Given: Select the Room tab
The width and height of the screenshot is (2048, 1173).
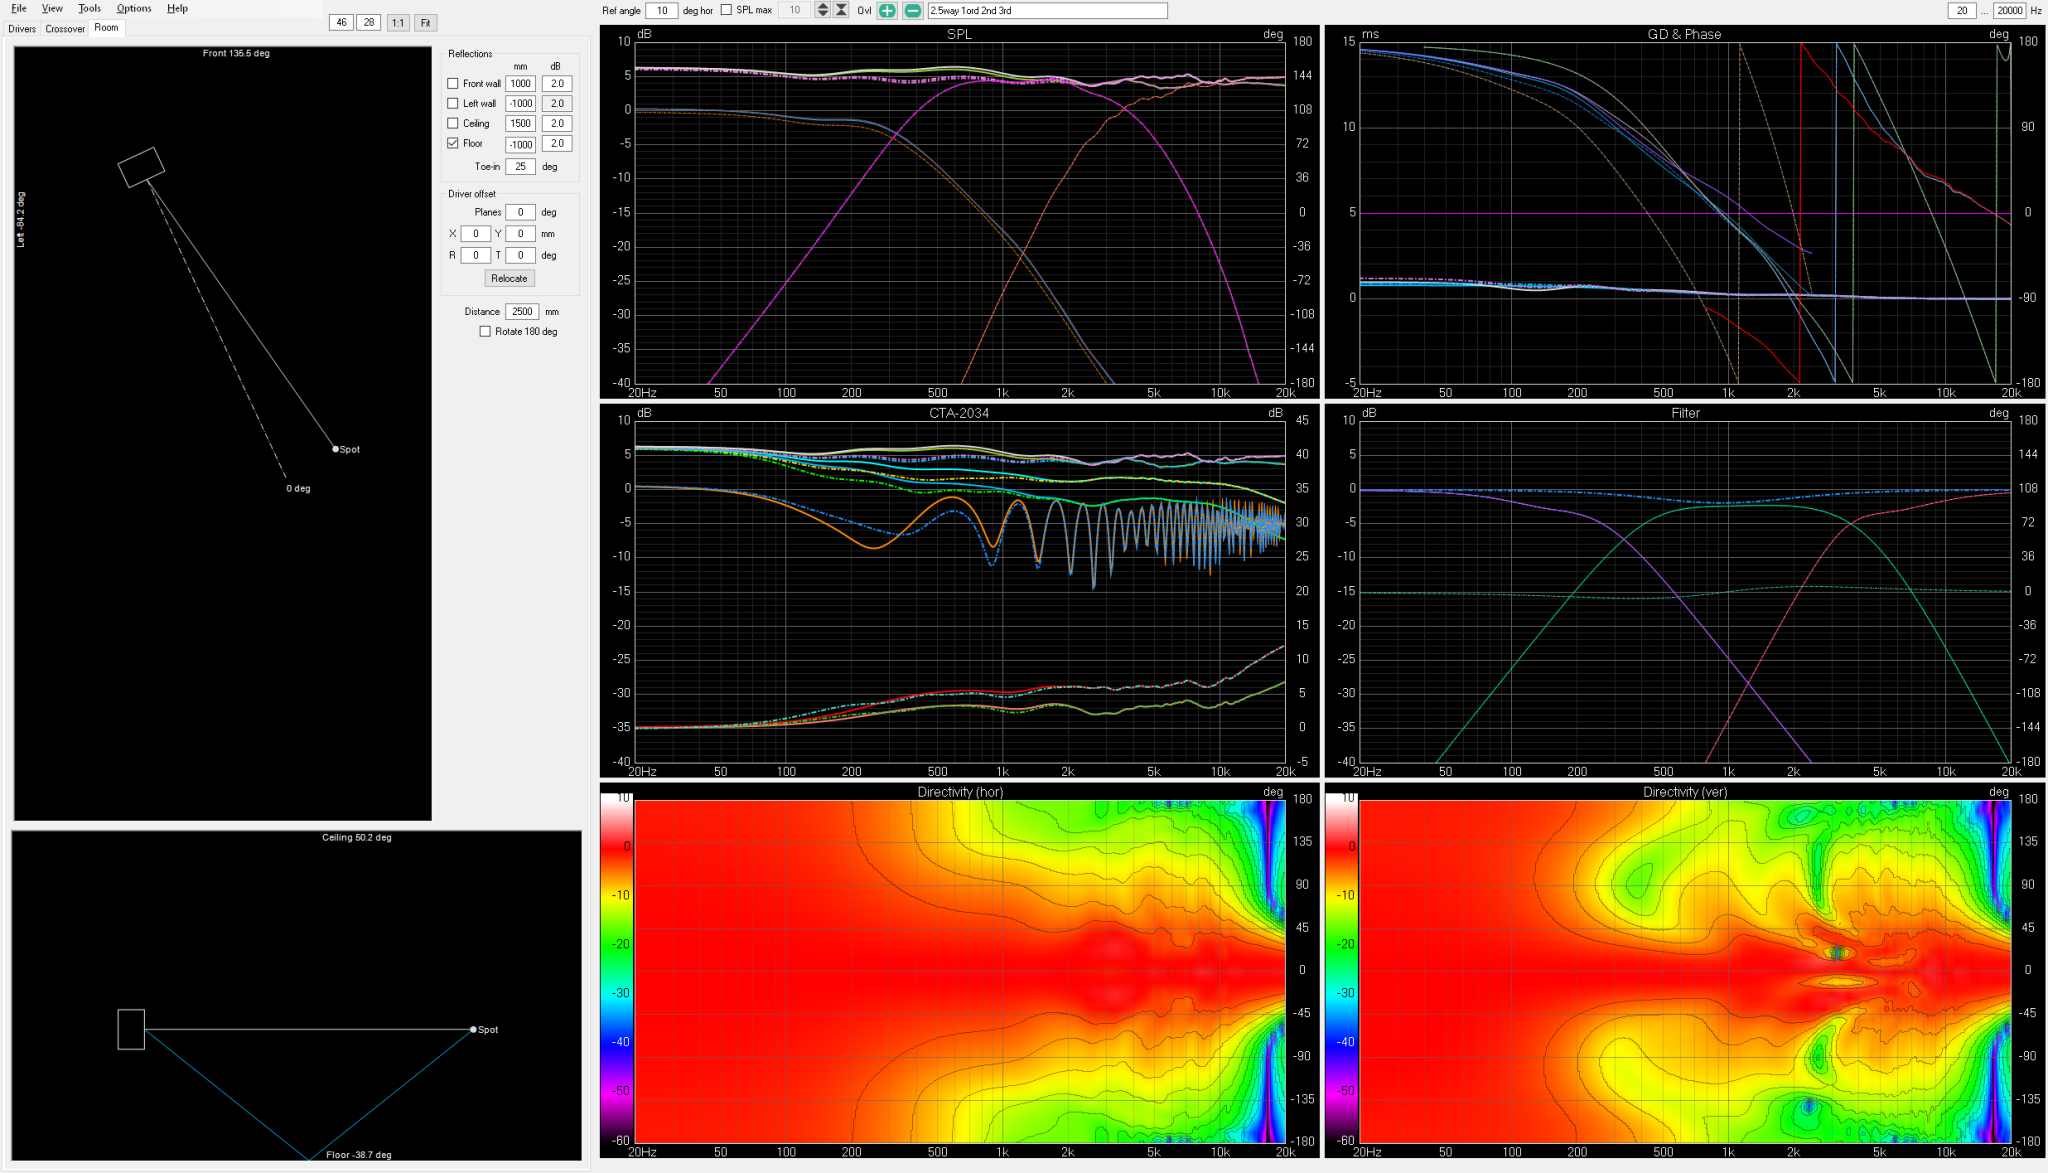Looking at the screenshot, I should 107,28.
